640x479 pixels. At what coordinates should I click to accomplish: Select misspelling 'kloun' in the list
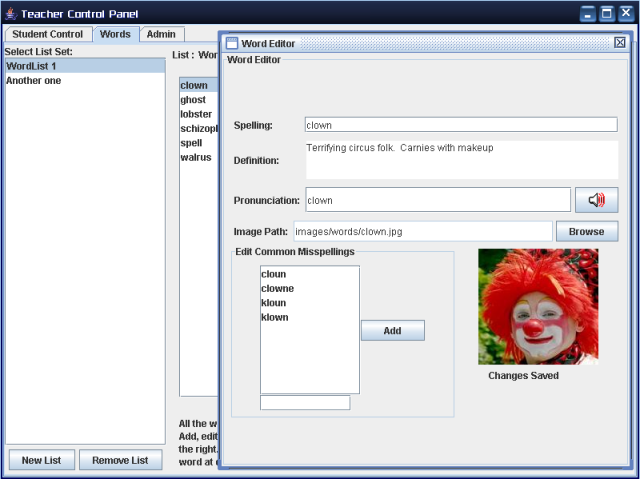(x=274, y=302)
